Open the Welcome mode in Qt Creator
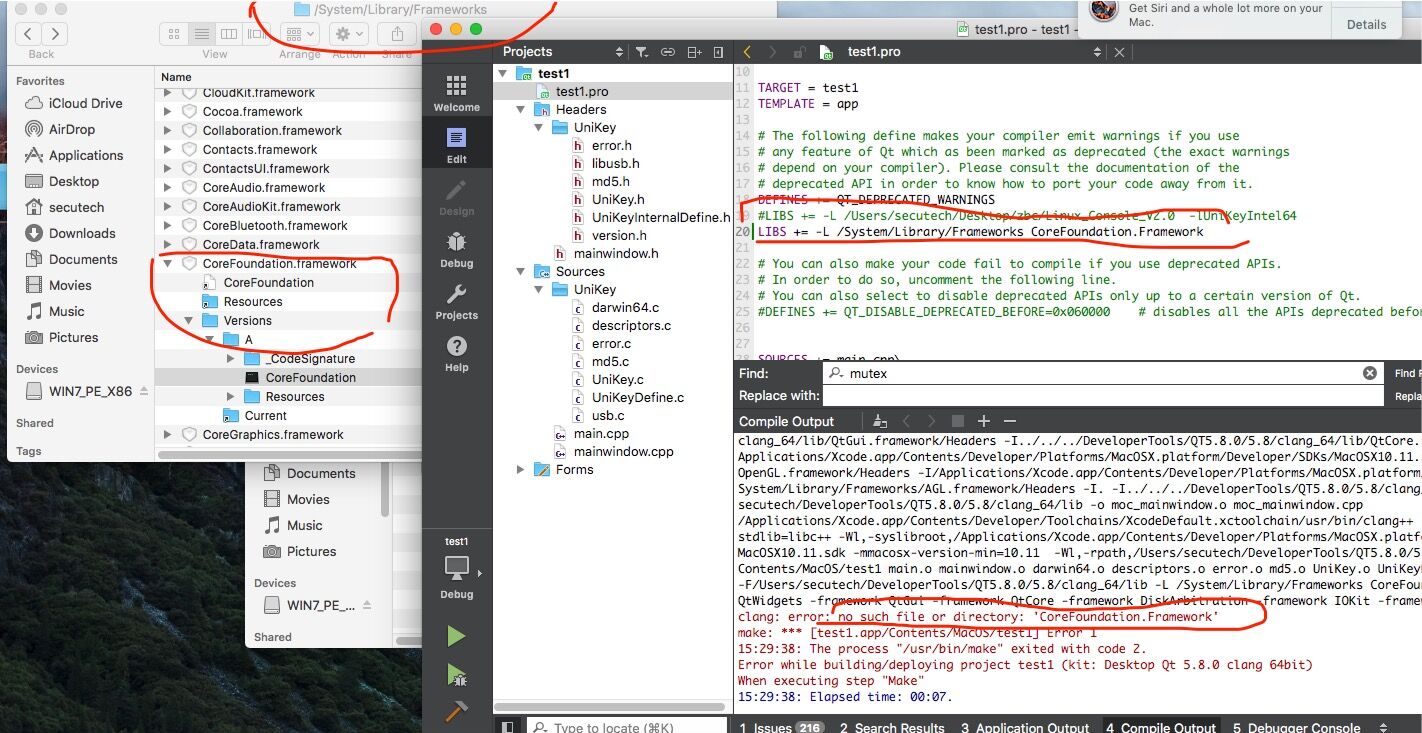 pyautogui.click(x=456, y=94)
